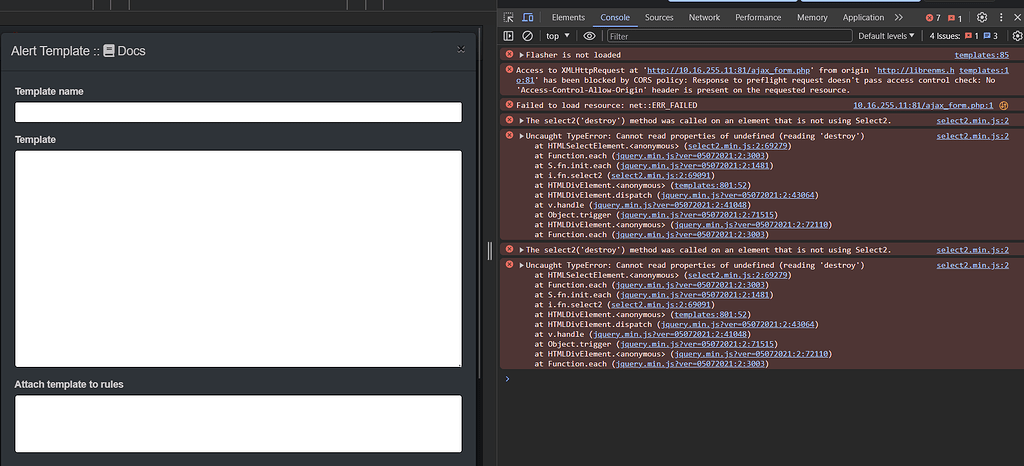Switch to the Network tab
The height and width of the screenshot is (466, 1024).
[x=704, y=18]
